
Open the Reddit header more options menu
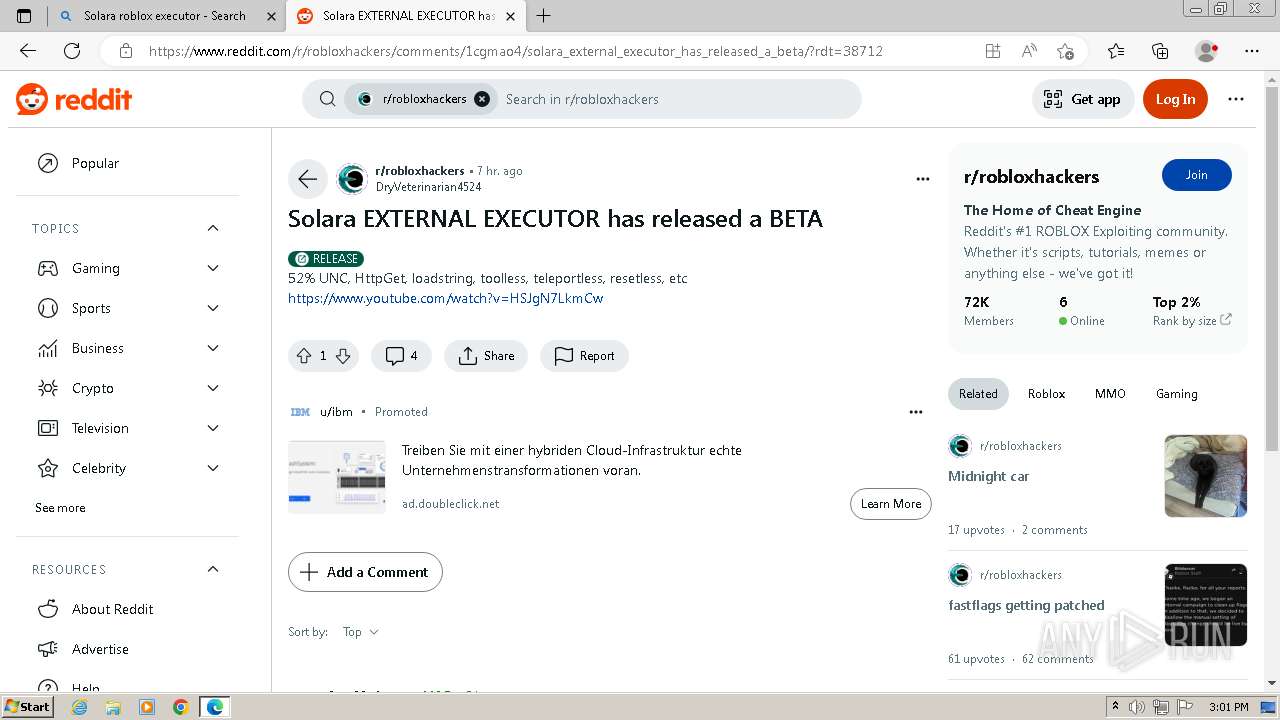(1236, 99)
